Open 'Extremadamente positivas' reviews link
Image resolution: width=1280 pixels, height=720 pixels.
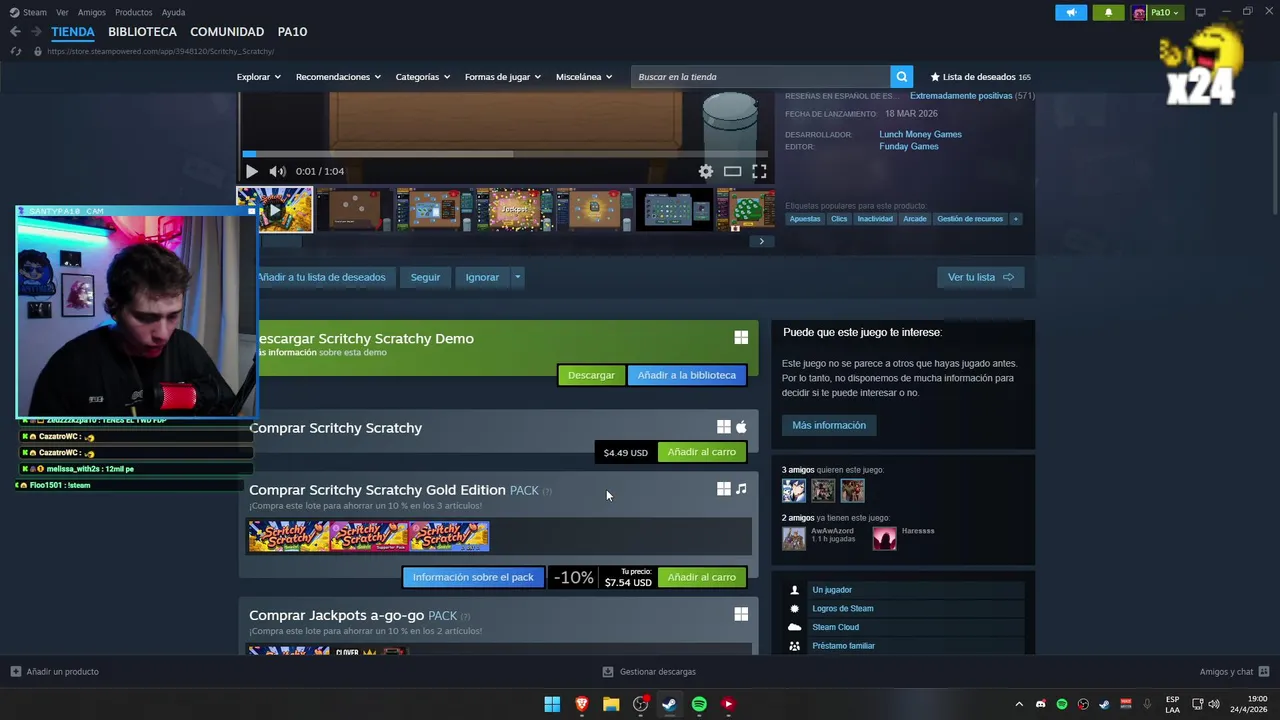tap(961, 96)
